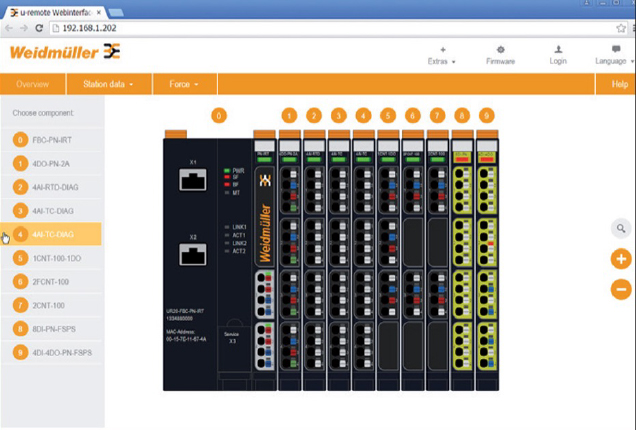
Task: Switch to the Overview tab
Action: click(x=32, y=84)
